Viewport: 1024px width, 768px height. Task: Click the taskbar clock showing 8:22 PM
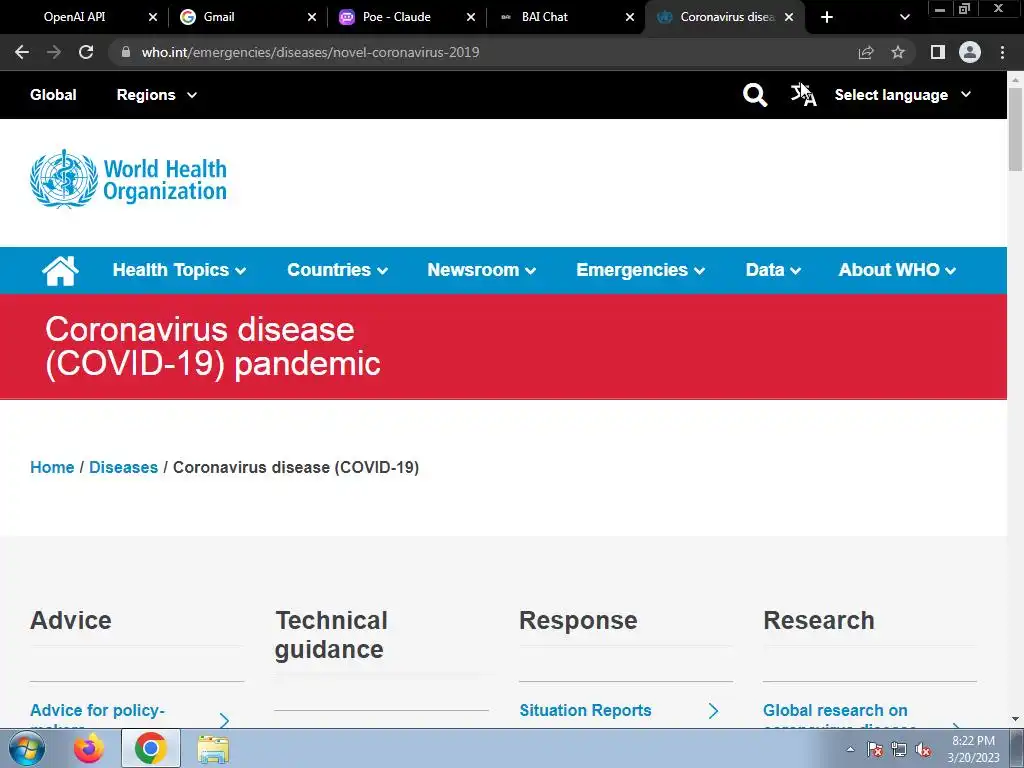973,749
